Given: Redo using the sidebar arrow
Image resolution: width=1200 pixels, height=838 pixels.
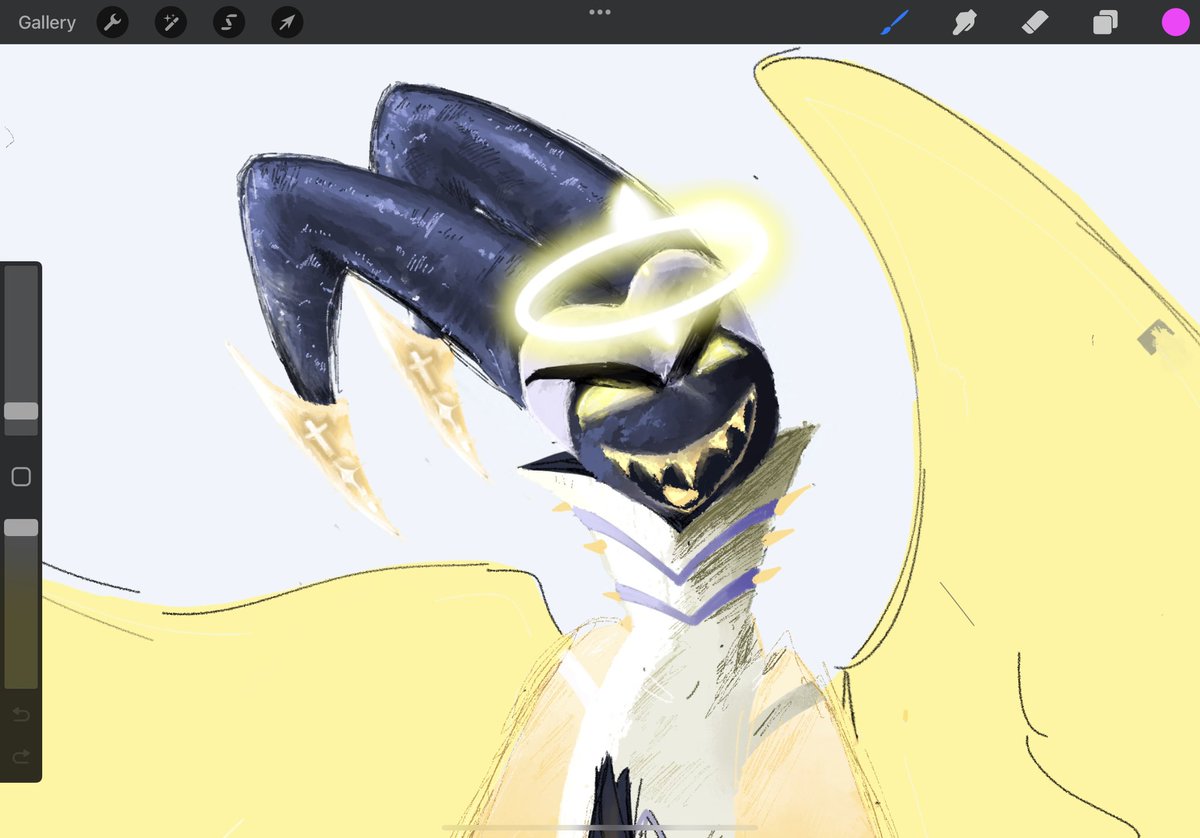Looking at the screenshot, I should tap(21, 757).
